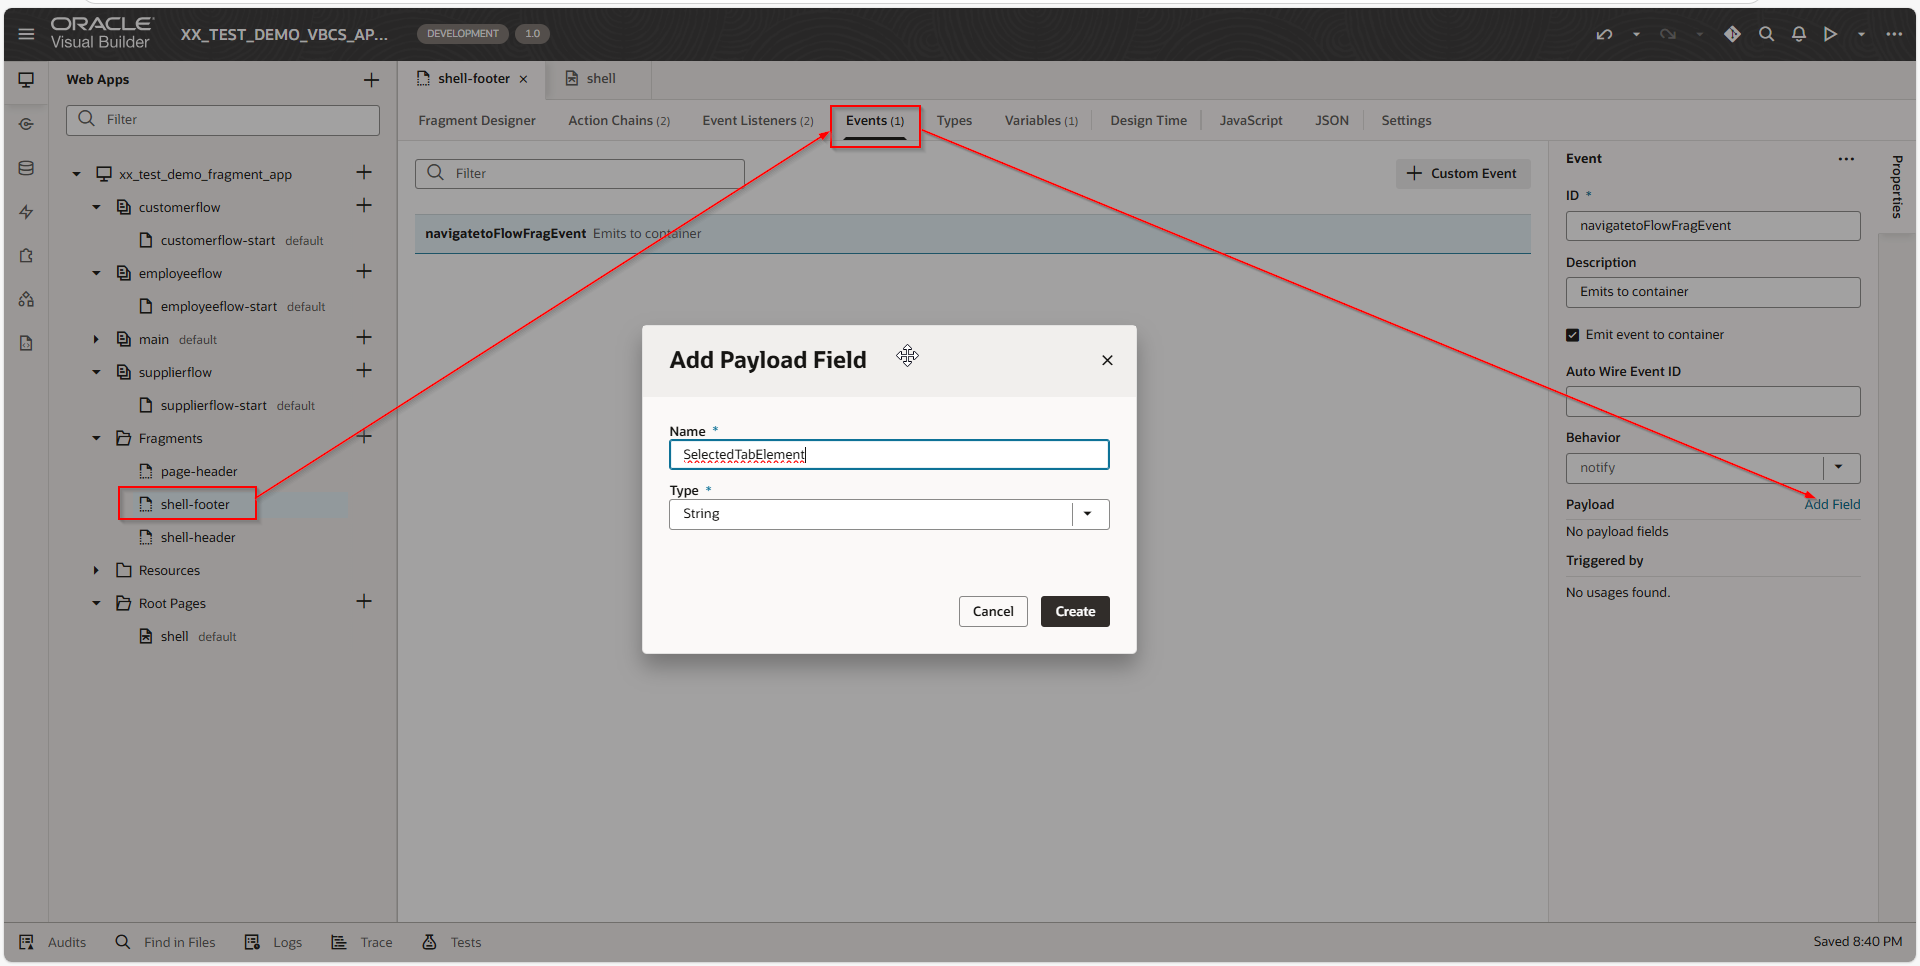Run the application with the play icon

[1831, 34]
